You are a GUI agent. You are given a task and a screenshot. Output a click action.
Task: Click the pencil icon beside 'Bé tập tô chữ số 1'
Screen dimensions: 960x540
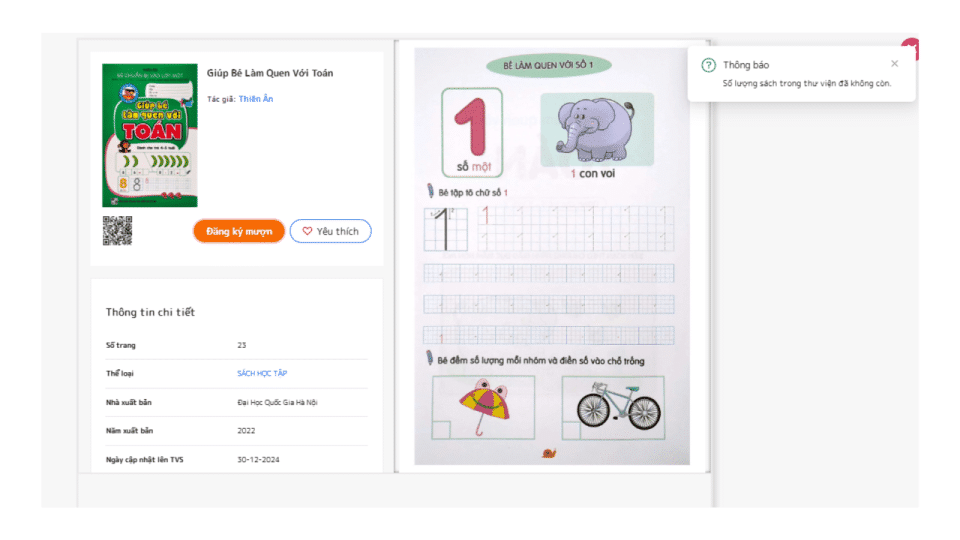click(430, 191)
